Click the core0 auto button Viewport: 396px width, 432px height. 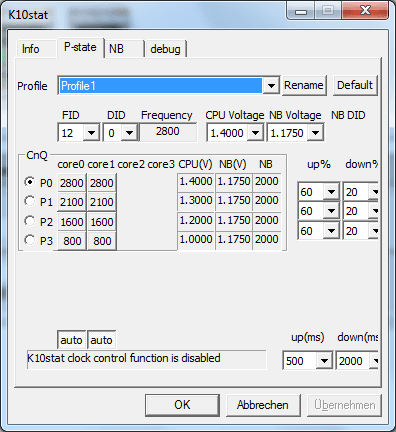(71, 340)
